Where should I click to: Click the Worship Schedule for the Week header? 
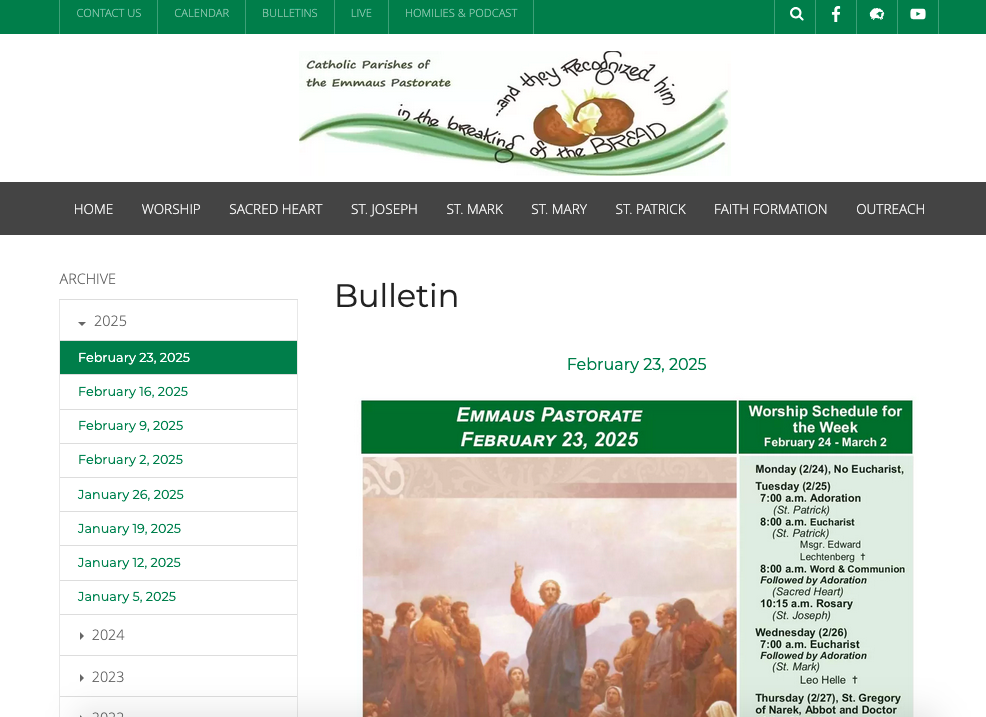pos(825,426)
